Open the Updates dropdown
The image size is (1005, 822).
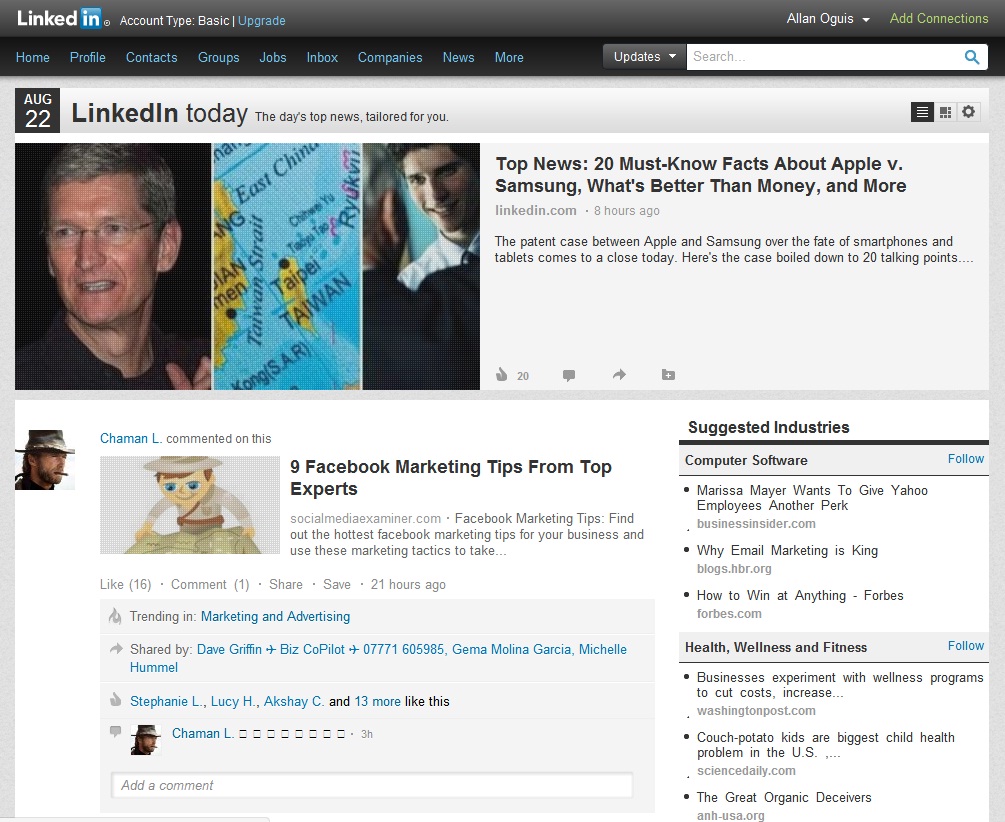643,57
